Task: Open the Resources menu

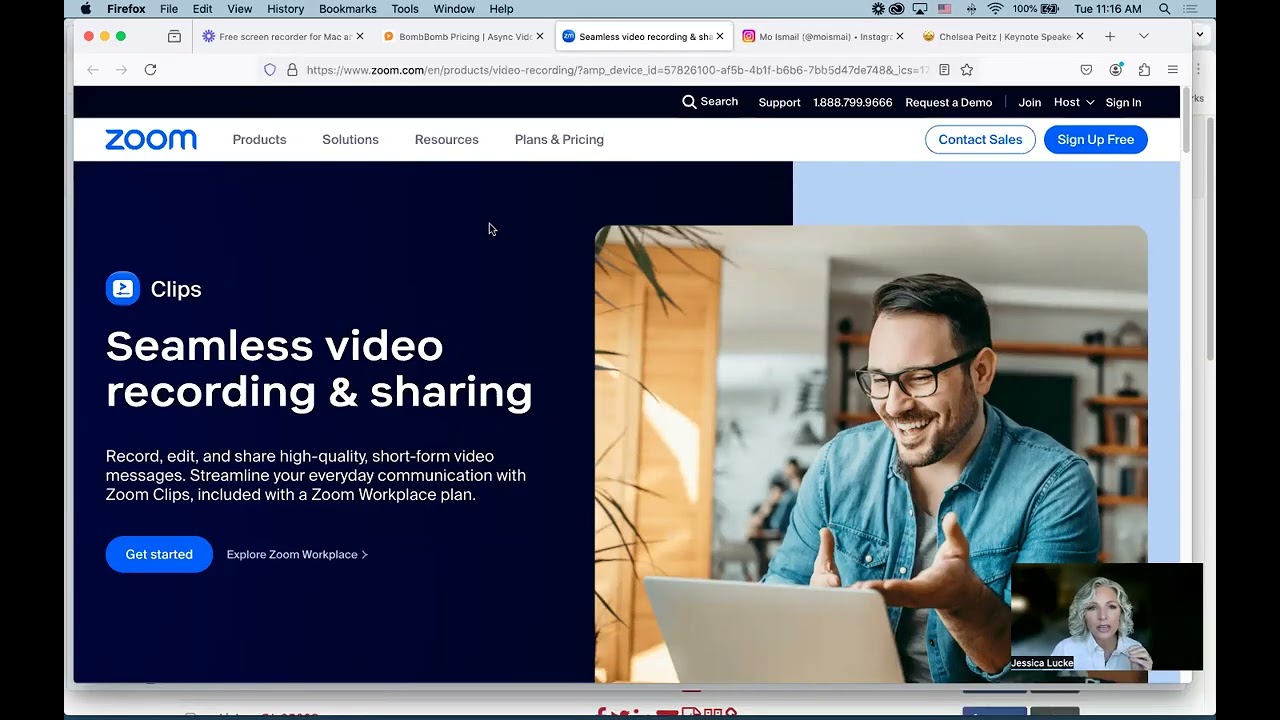Action: click(447, 140)
